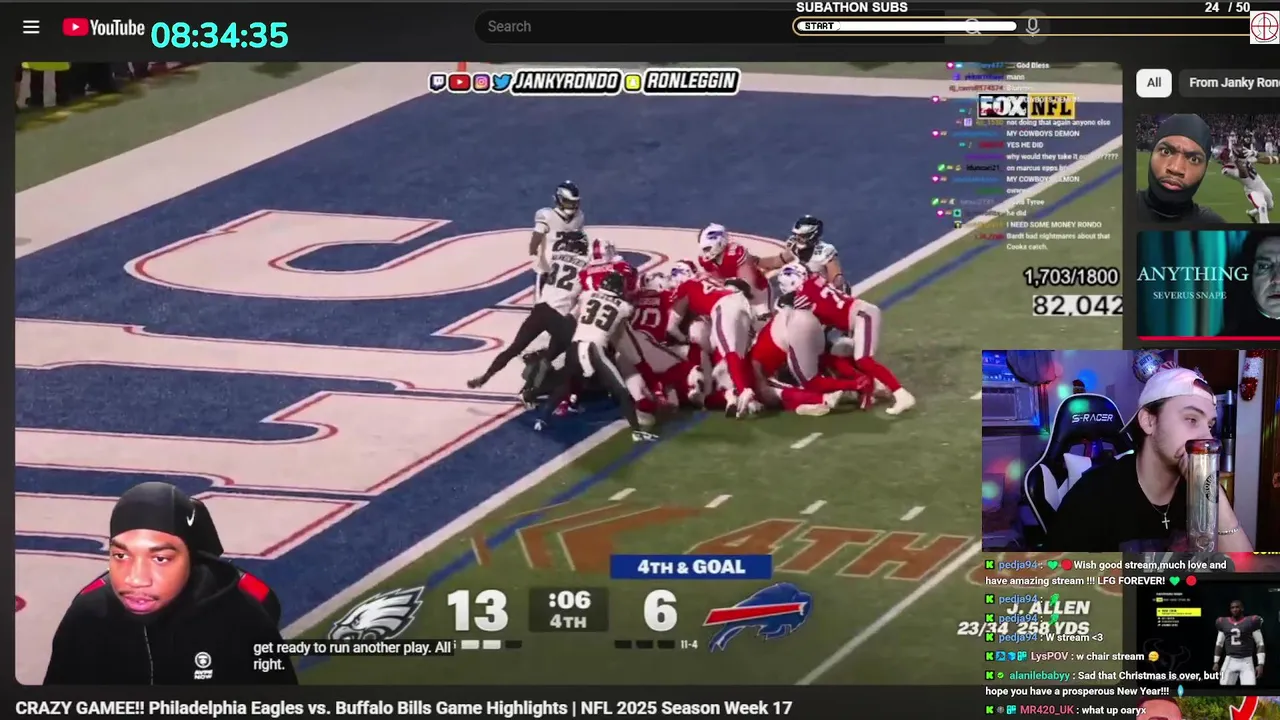Open the YouTube hamburger guide menu
1280x720 pixels.
(x=31, y=27)
